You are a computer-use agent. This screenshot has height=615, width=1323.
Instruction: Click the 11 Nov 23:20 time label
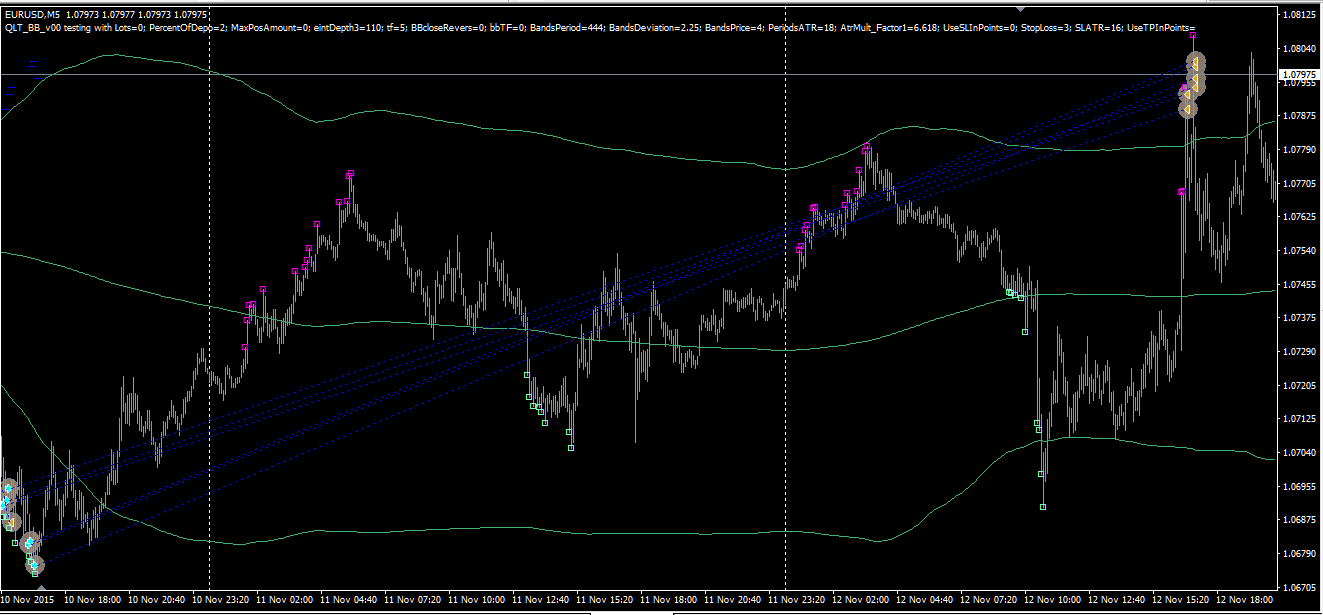pyautogui.click(x=798, y=600)
